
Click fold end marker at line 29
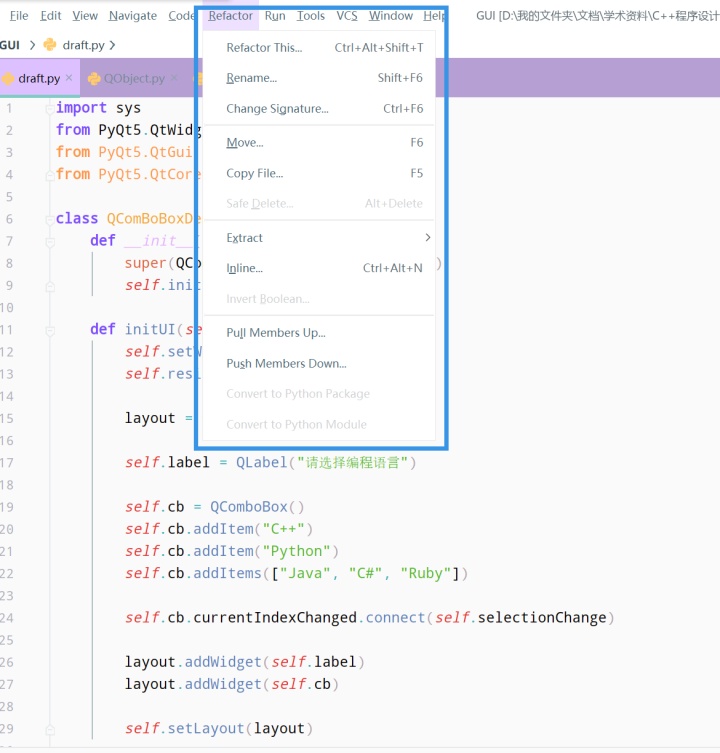coord(50,730)
